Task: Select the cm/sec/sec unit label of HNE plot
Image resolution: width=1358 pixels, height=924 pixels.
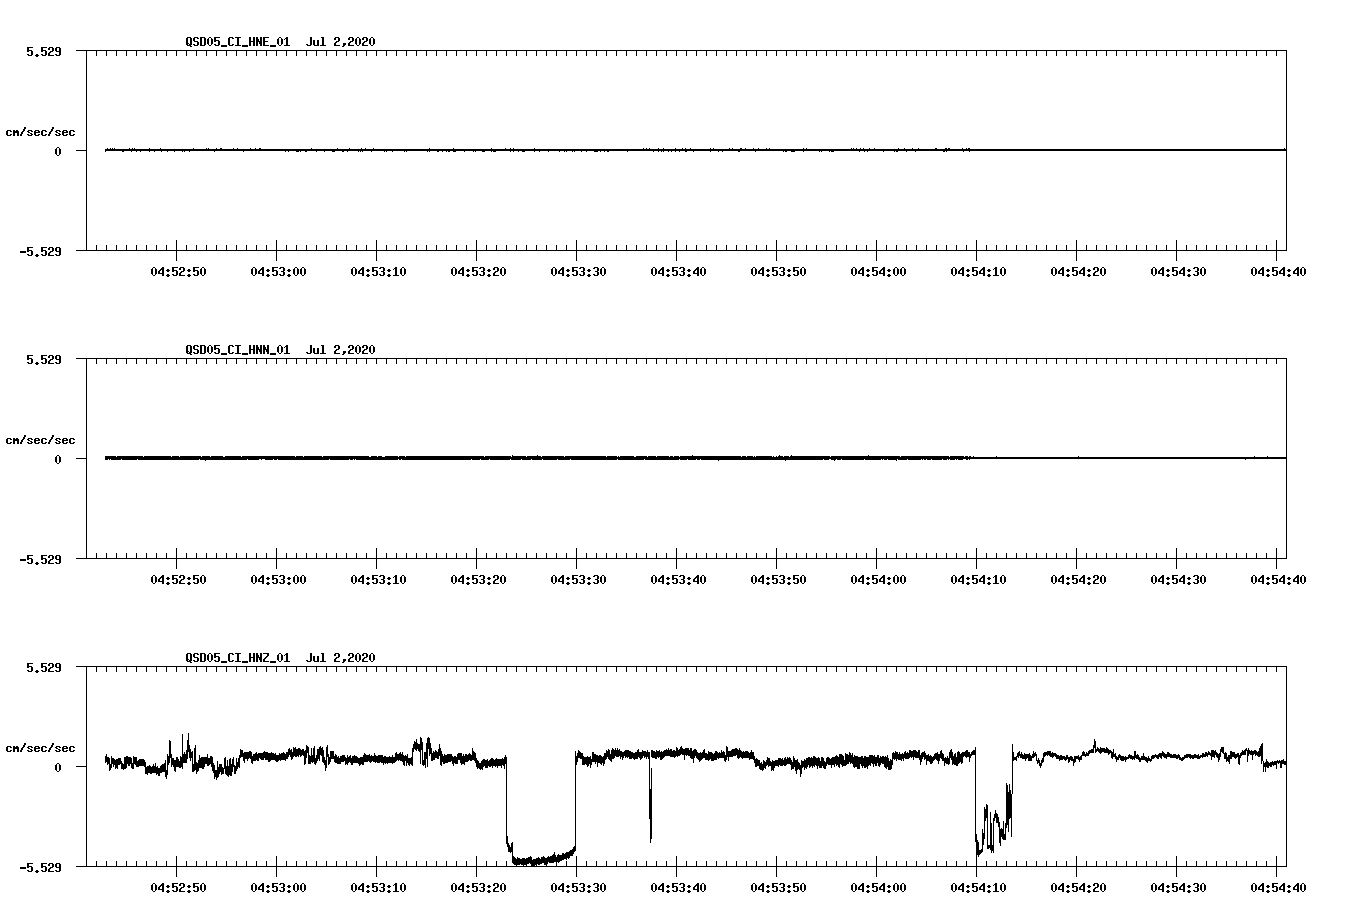Action: [x=40, y=132]
